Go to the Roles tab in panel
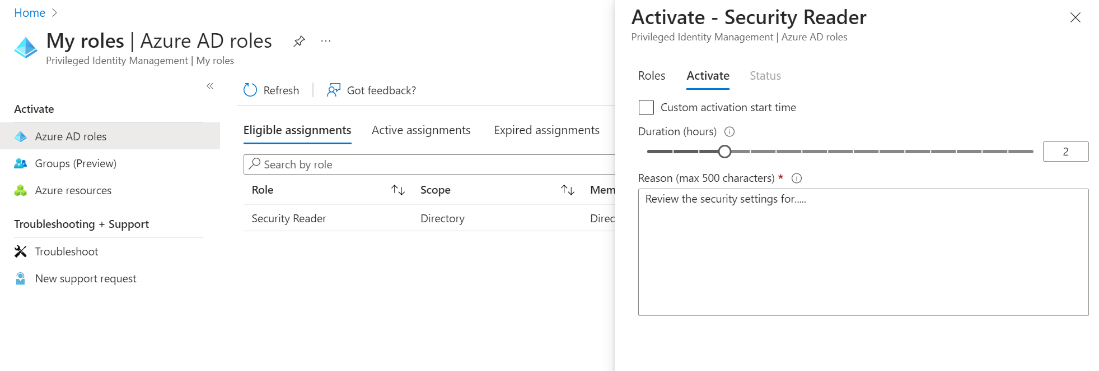Screen dimensions: 1099x371 pyautogui.click(x=652, y=76)
